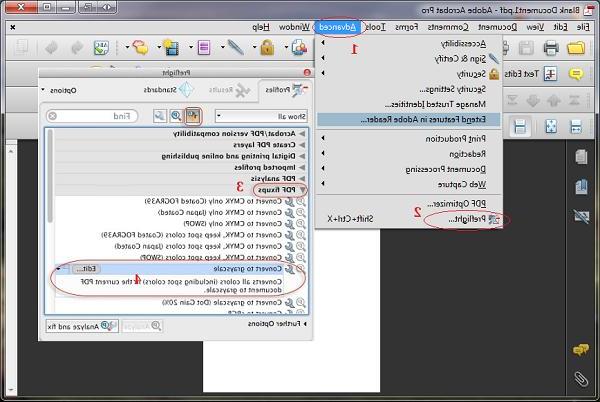
Task: Choose Preflight... from the Advanced menu
Action: pos(409,219)
